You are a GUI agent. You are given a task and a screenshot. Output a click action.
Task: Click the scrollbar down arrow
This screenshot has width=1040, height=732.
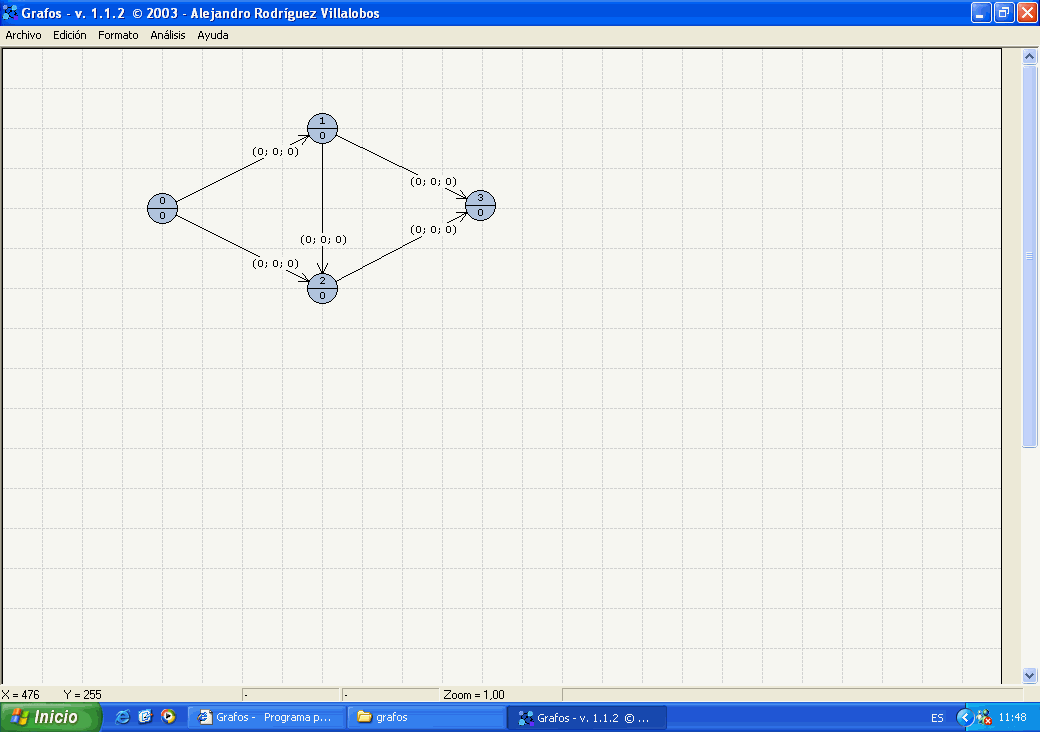coord(1030,676)
